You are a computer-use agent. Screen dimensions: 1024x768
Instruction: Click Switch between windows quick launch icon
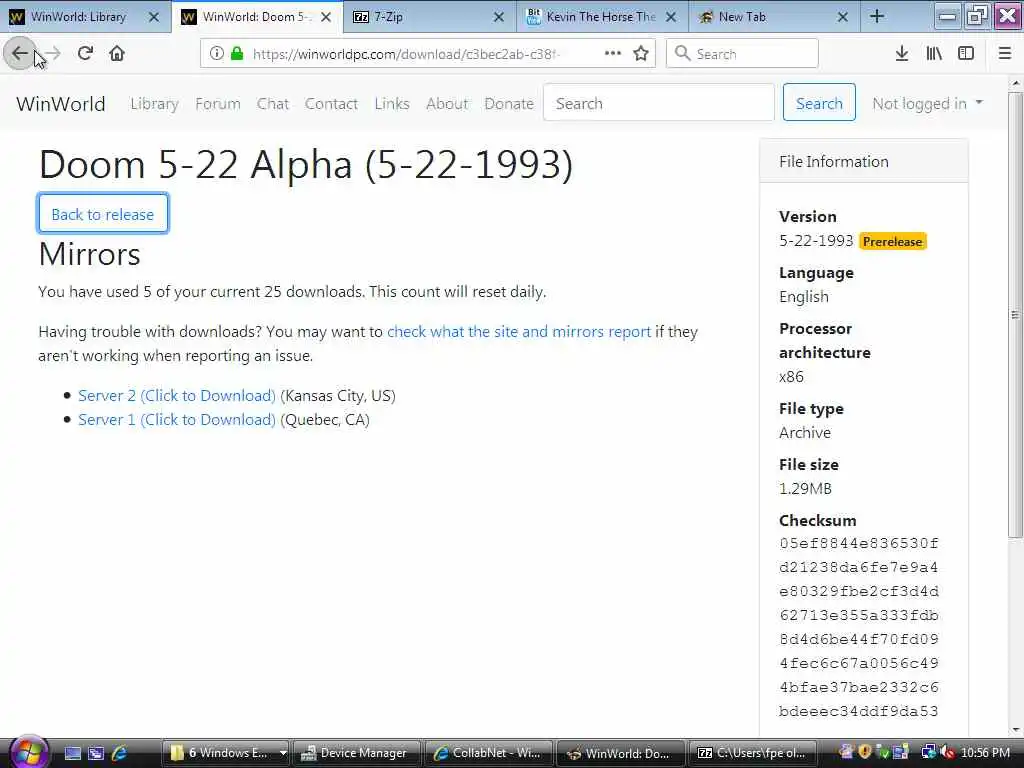tap(96, 753)
